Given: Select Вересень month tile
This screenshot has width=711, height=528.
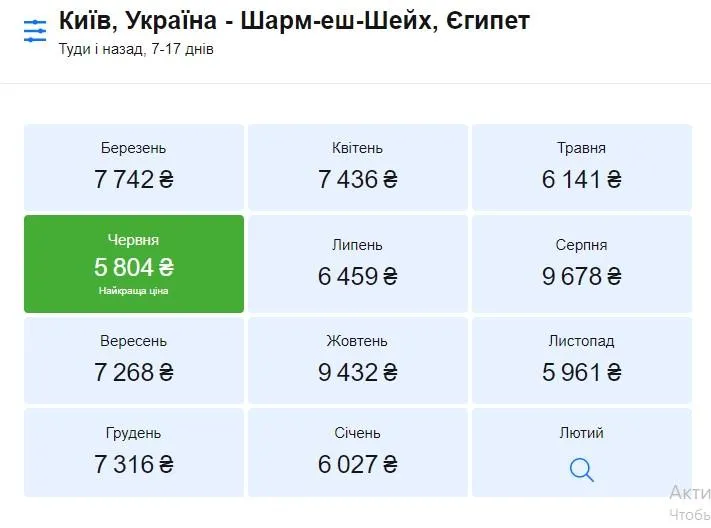Looking at the screenshot, I should [x=134, y=360].
